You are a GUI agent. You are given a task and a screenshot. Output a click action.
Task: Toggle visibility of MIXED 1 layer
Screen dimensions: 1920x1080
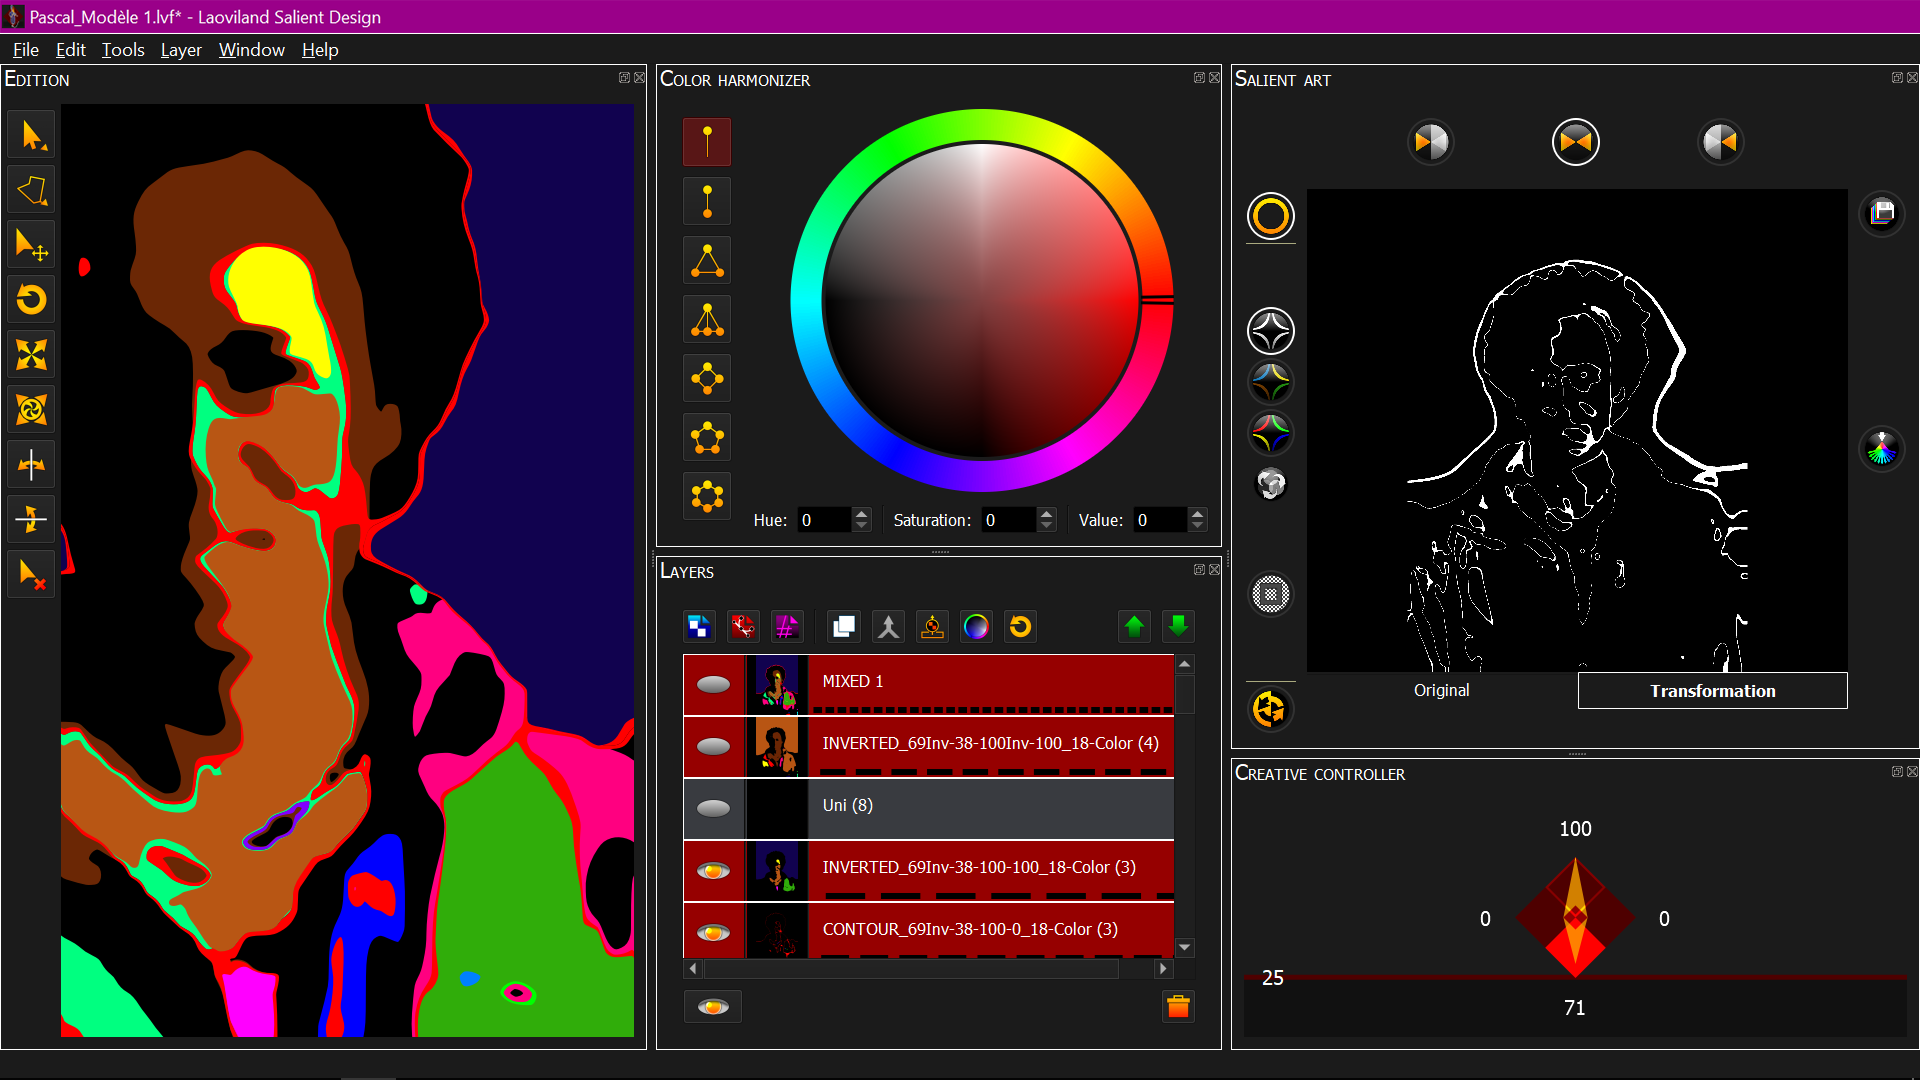click(715, 682)
